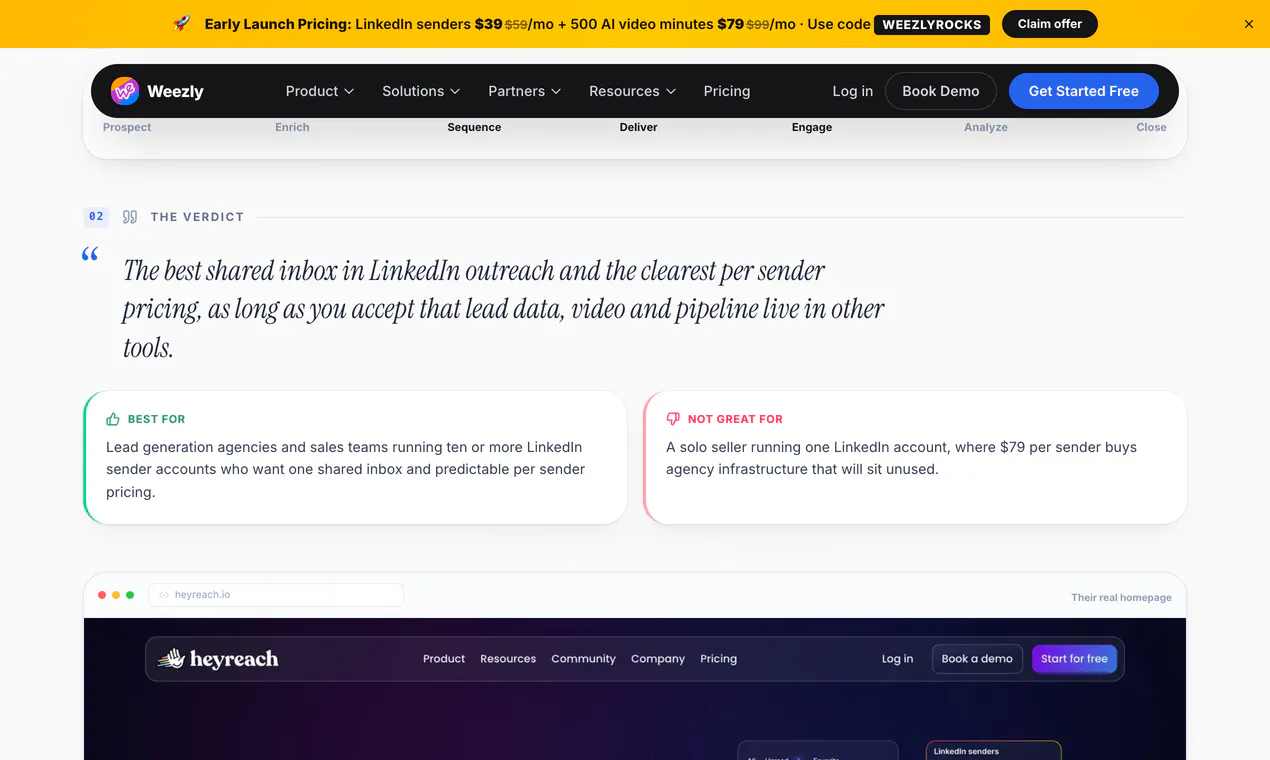Click Log in in Weezly header
Screen dimensions: 1270x760
[852, 91]
